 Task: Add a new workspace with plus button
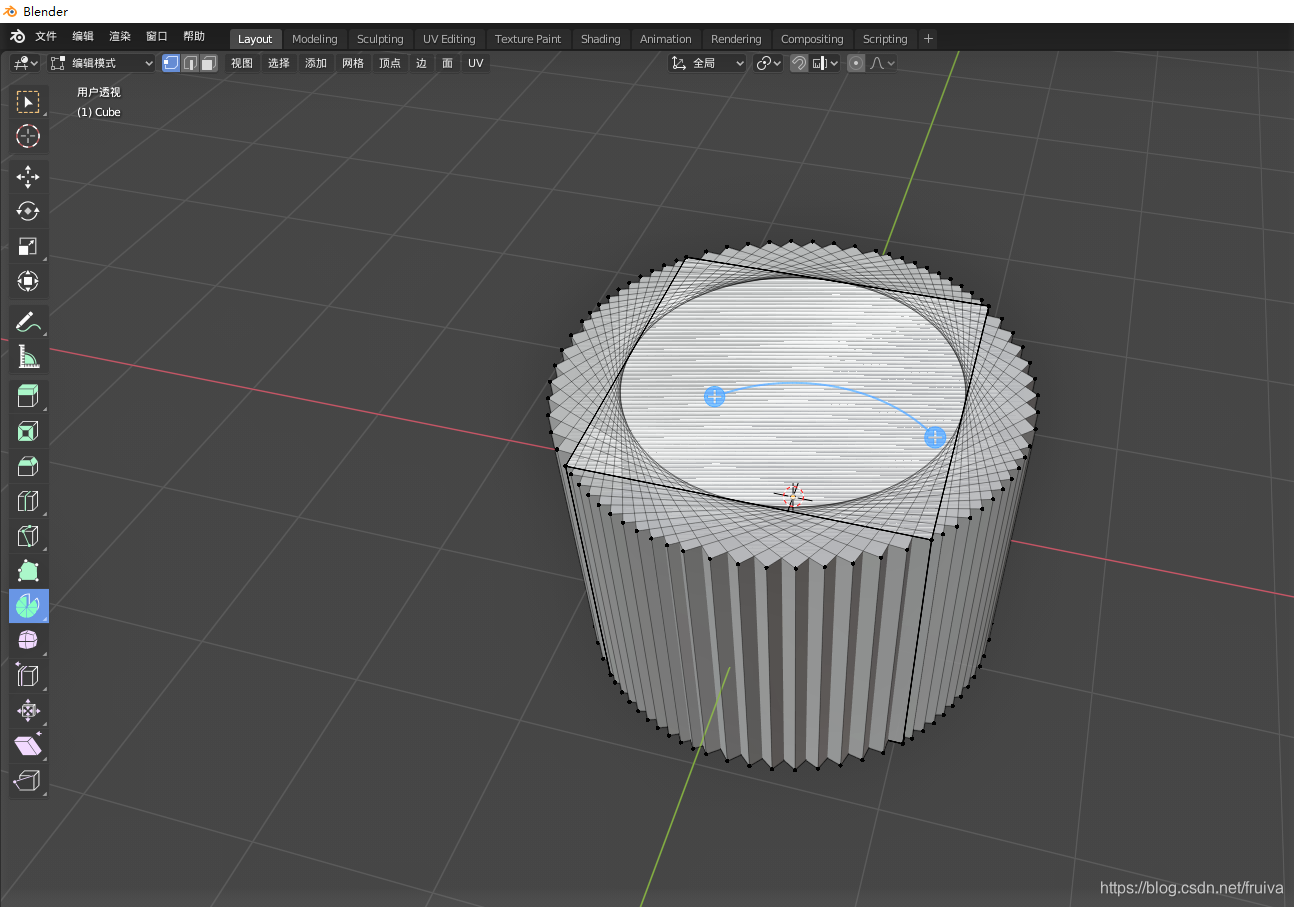pyautogui.click(x=928, y=39)
